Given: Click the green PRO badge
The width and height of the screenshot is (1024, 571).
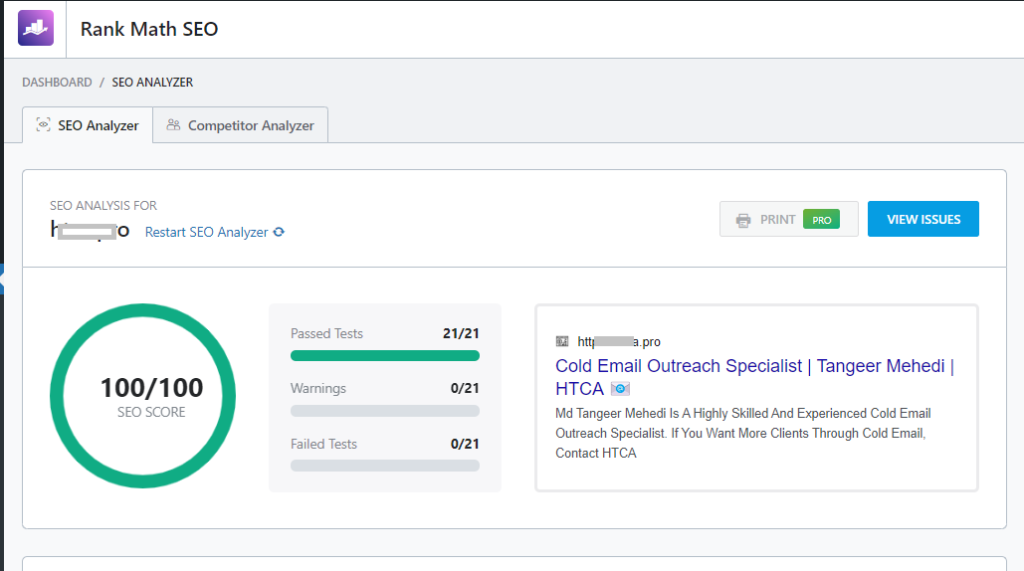Looking at the screenshot, I should click(x=822, y=220).
